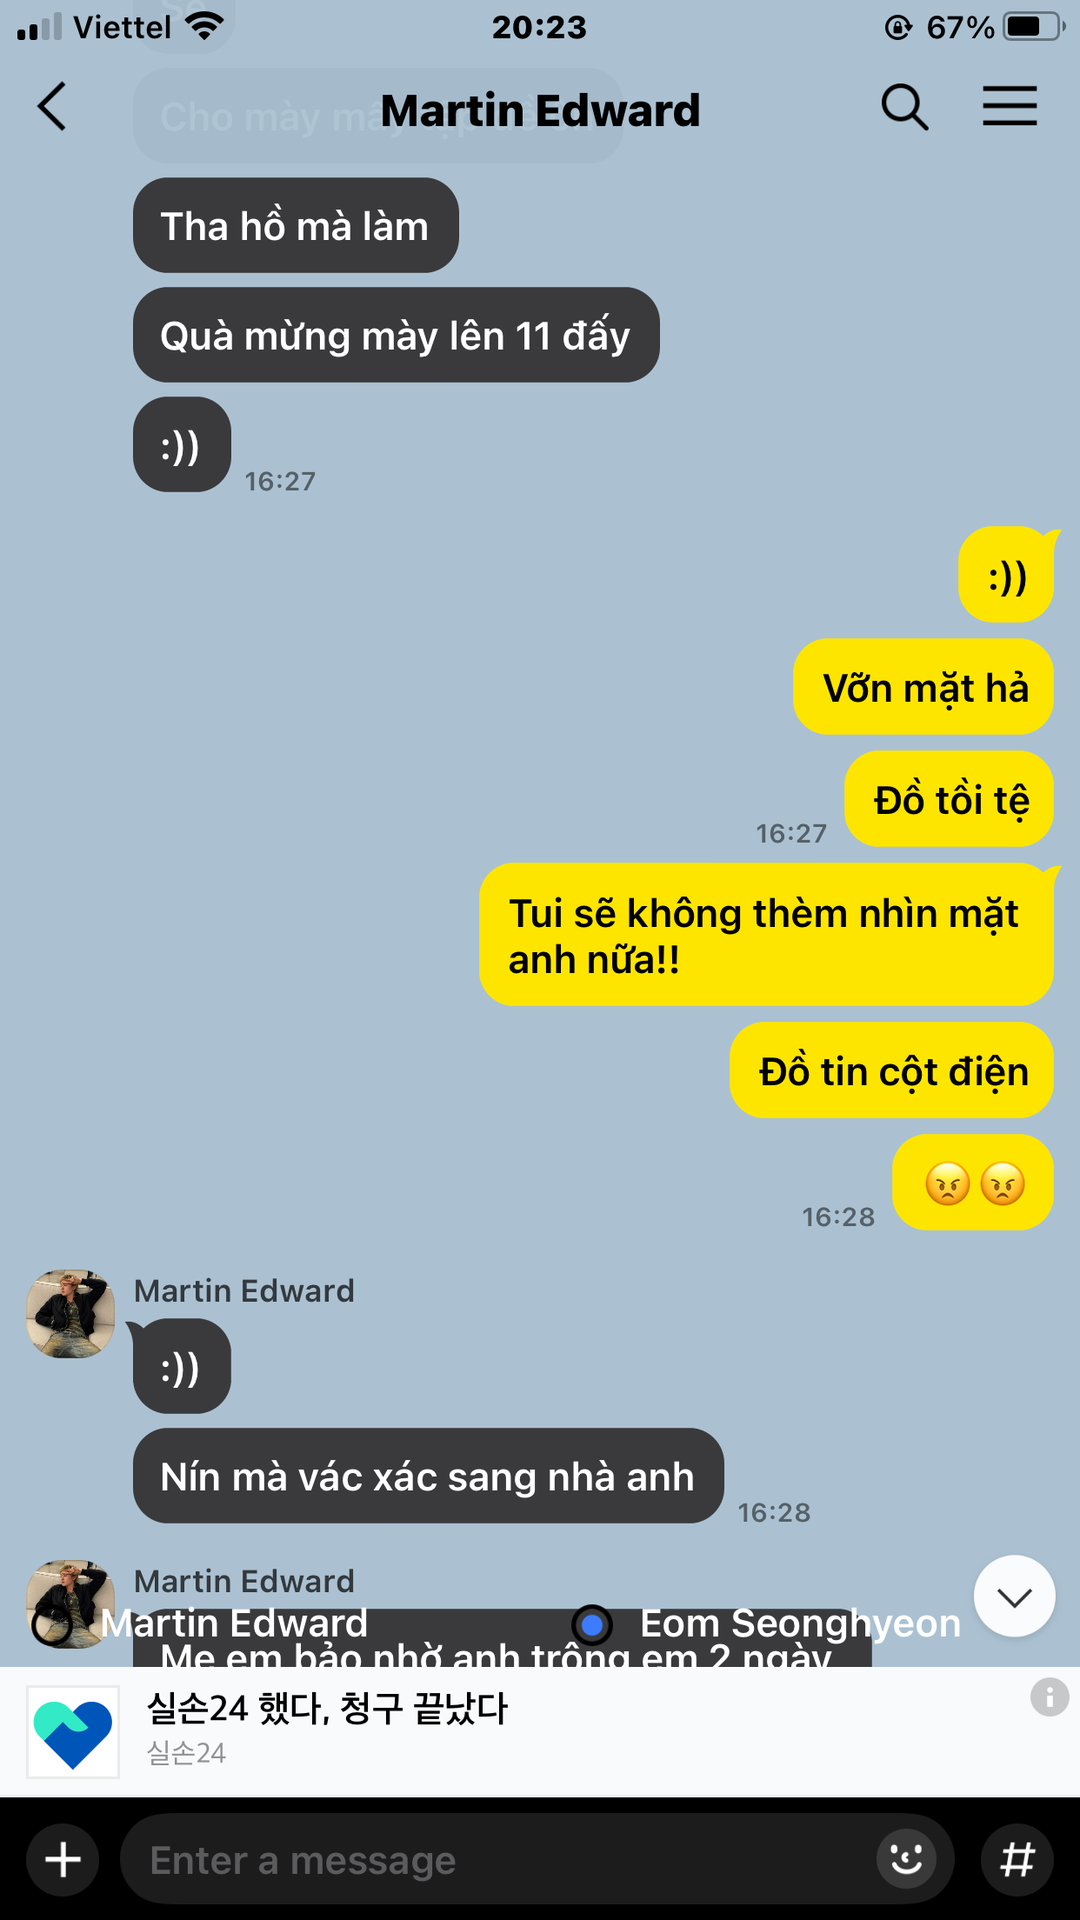Viewport: 1080px width, 1920px height.
Task: Tap the plus attachment button
Action: coord(63,1860)
